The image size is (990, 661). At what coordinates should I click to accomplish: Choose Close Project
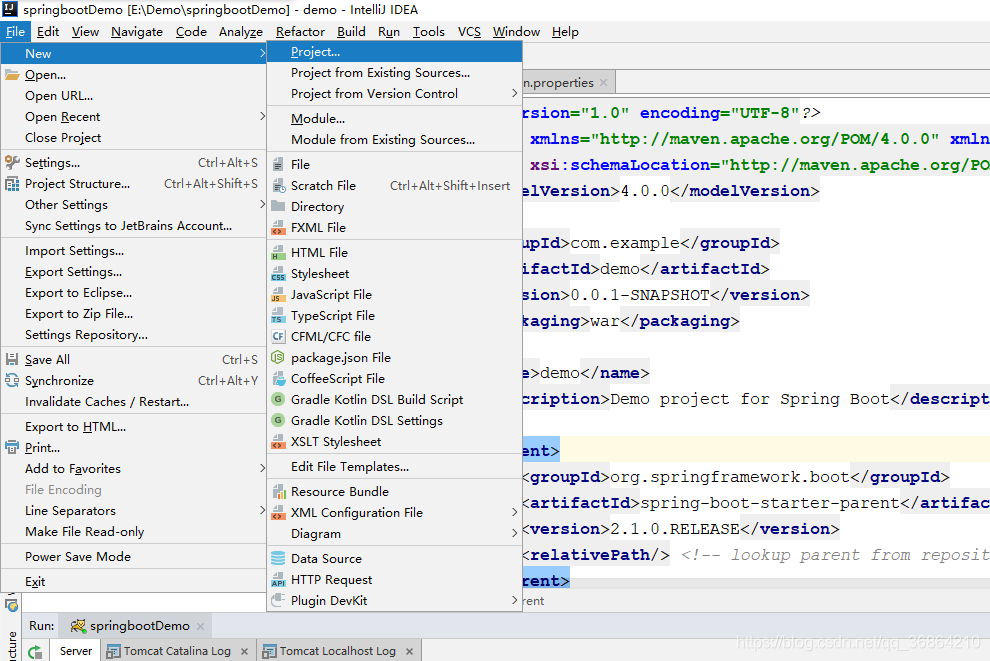click(133, 138)
